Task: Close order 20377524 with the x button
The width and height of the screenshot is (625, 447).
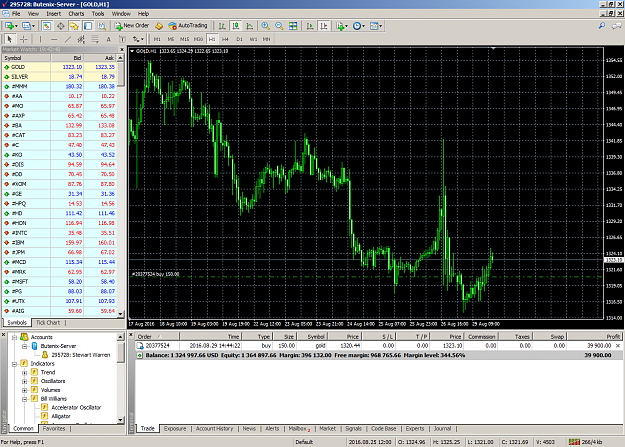Action: pyautogui.click(x=618, y=346)
